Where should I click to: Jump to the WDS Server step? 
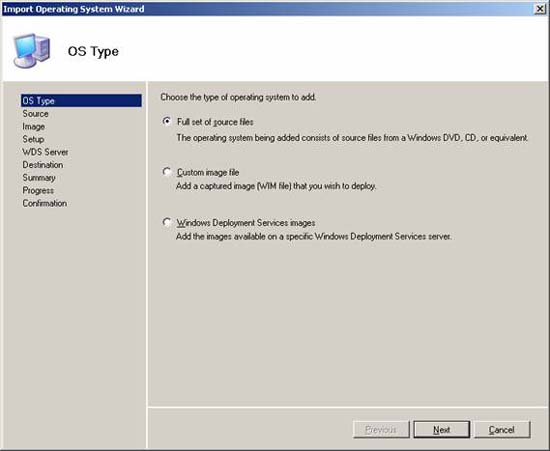coord(45,152)
